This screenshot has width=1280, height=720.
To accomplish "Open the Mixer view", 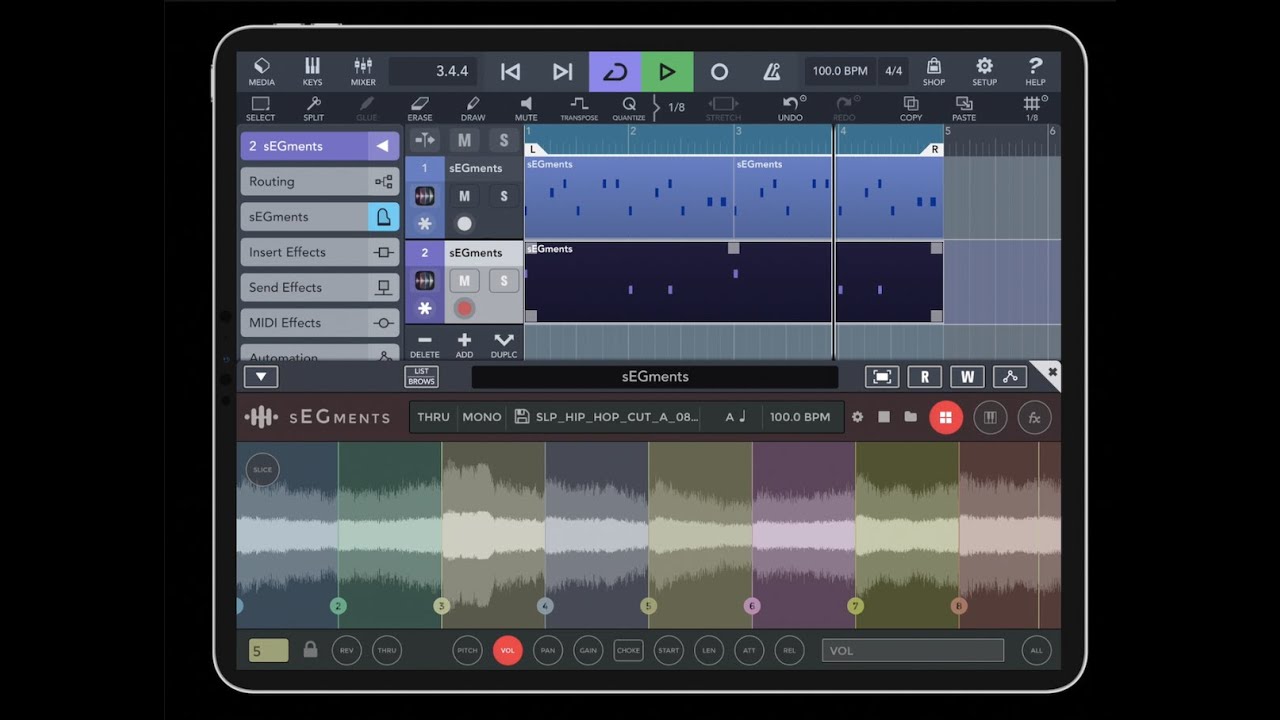I will 363,71.
